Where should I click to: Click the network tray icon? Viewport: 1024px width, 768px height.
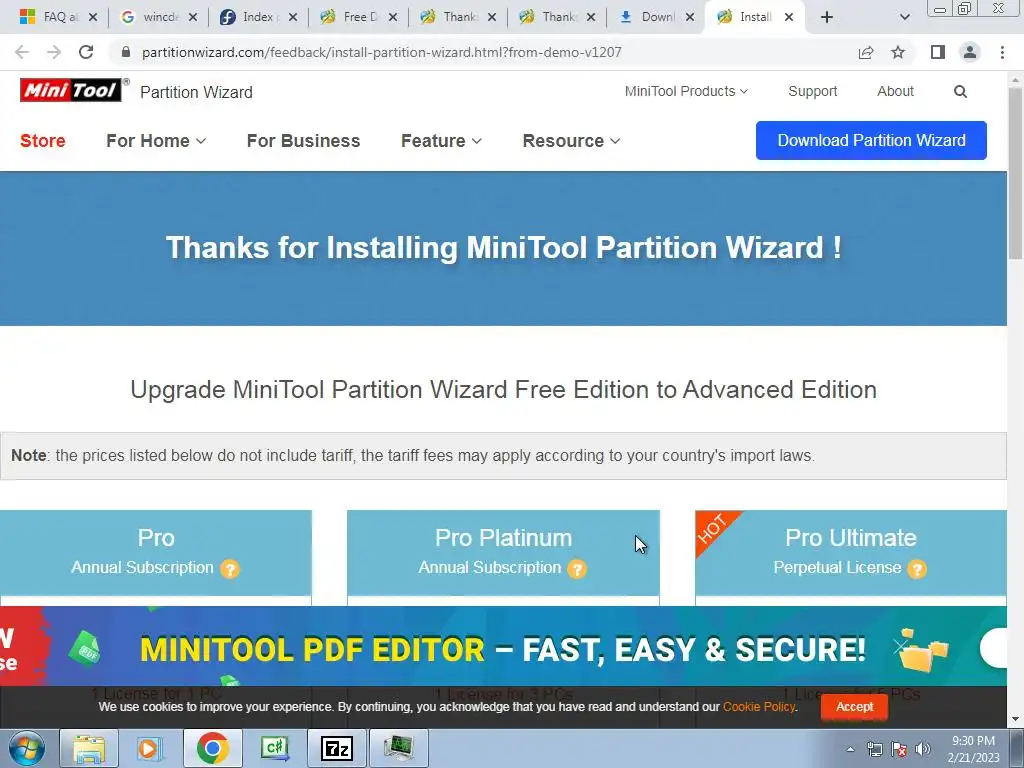tap(874, 749)
